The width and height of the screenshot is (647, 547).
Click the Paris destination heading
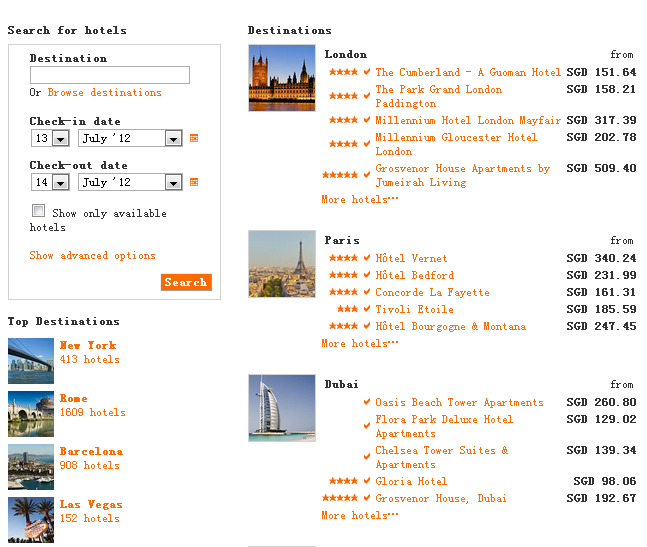point(342,240)
